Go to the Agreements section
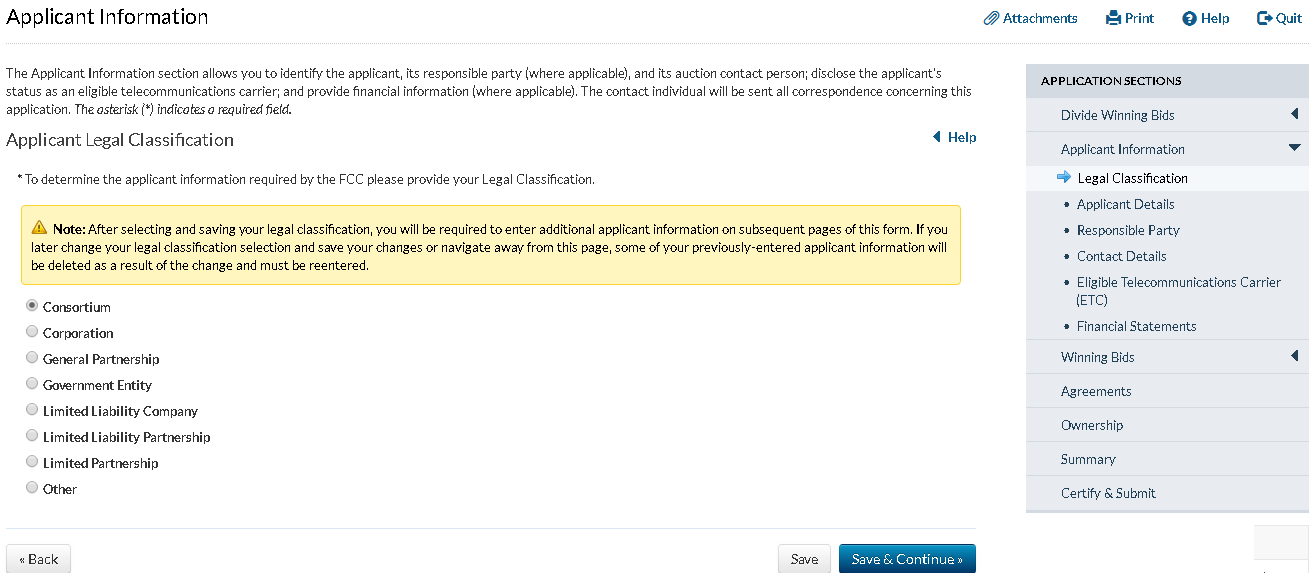This screenshot has width=1312, height=573. [1096, 391]
